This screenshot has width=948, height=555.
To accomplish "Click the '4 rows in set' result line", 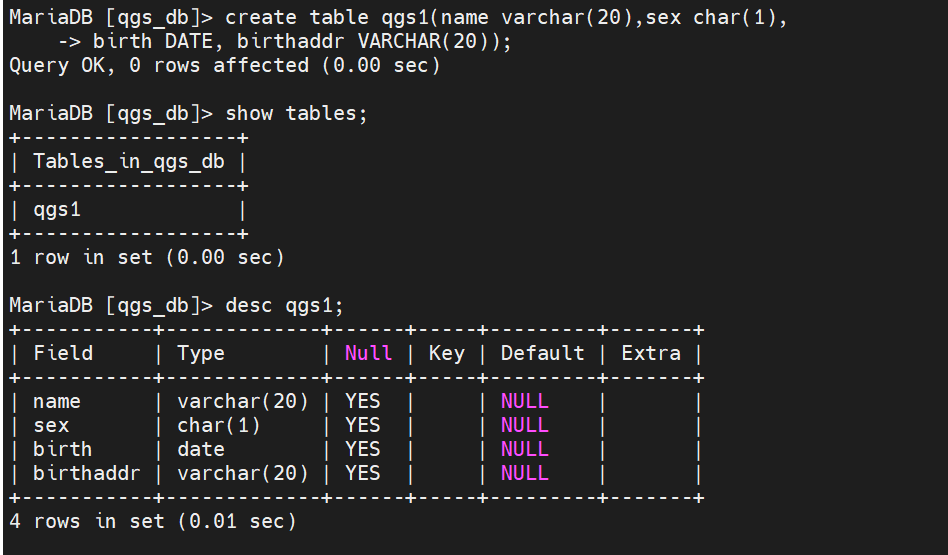I will 153,522.
